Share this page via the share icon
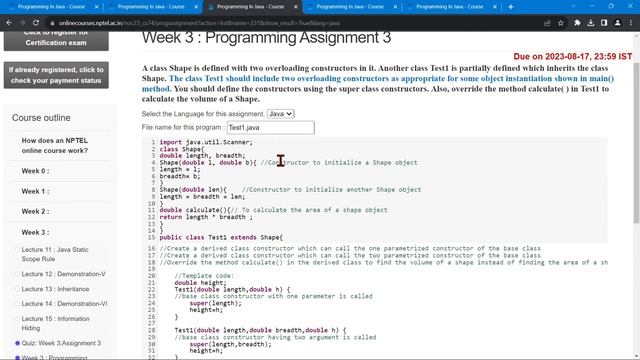Screen dimensions: 640x360 tap(547, 23)
